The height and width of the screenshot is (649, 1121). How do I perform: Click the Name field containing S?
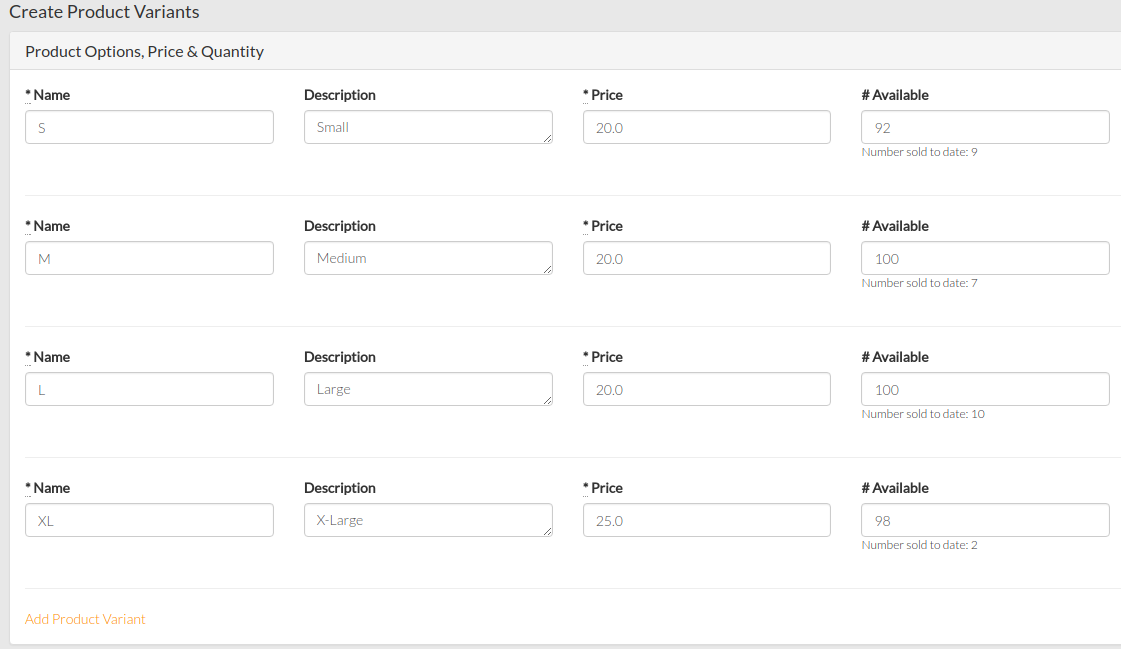tap(149, 127)
